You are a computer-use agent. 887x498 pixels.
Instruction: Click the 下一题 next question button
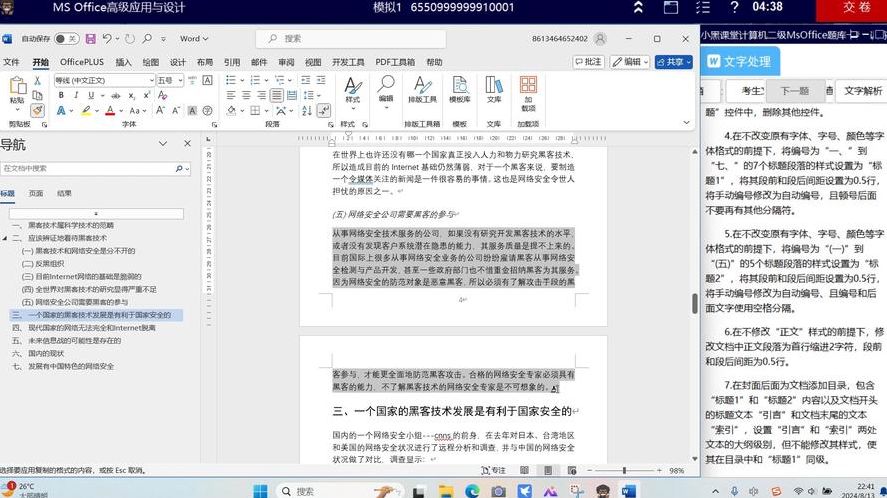point(795,91)
